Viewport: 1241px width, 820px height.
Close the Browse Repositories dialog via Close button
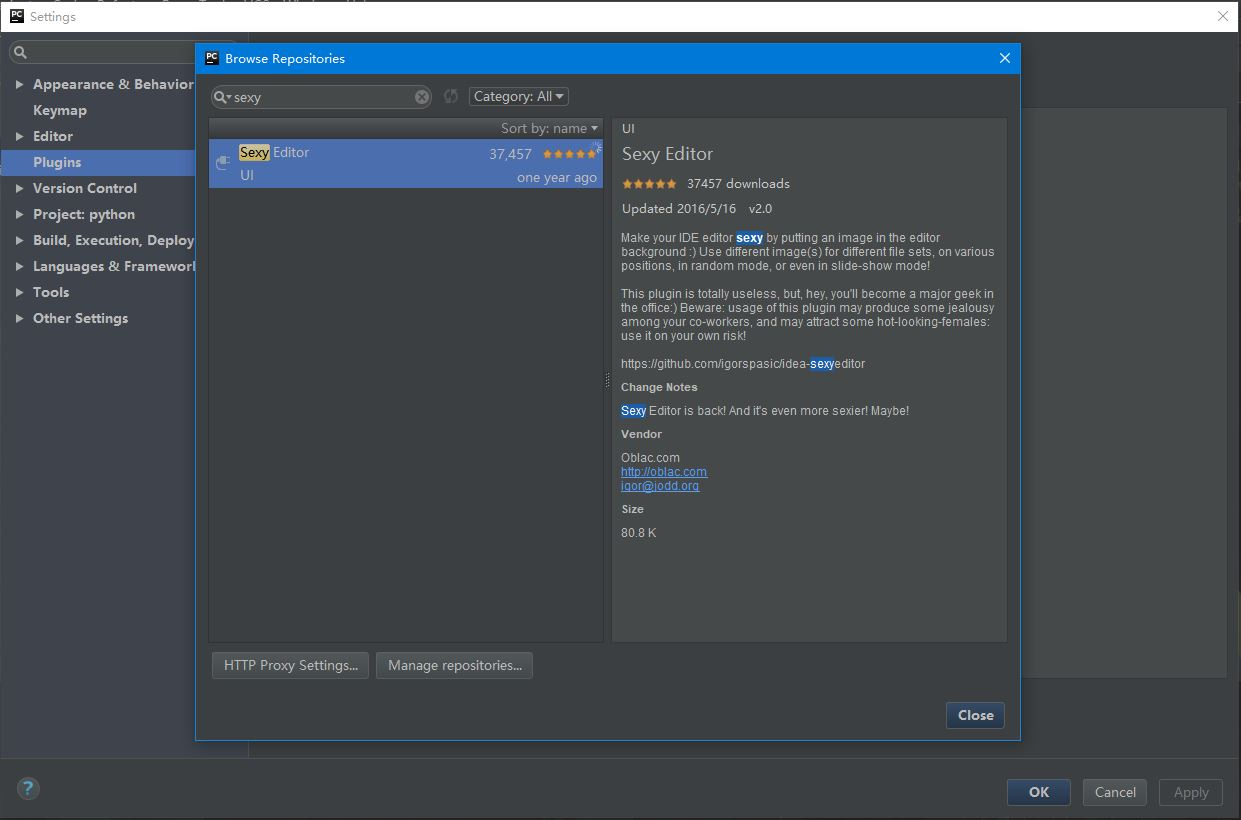point(975,715)
